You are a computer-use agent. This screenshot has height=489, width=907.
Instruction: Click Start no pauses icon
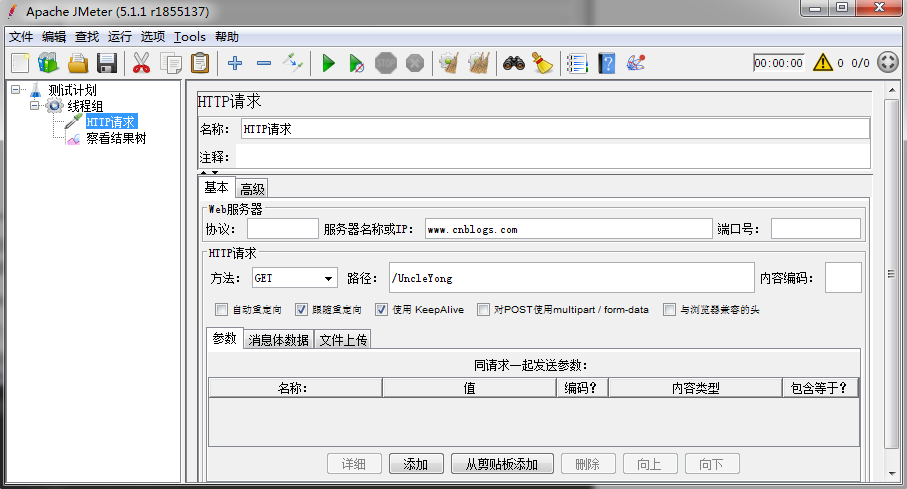[x=357, y=63]
